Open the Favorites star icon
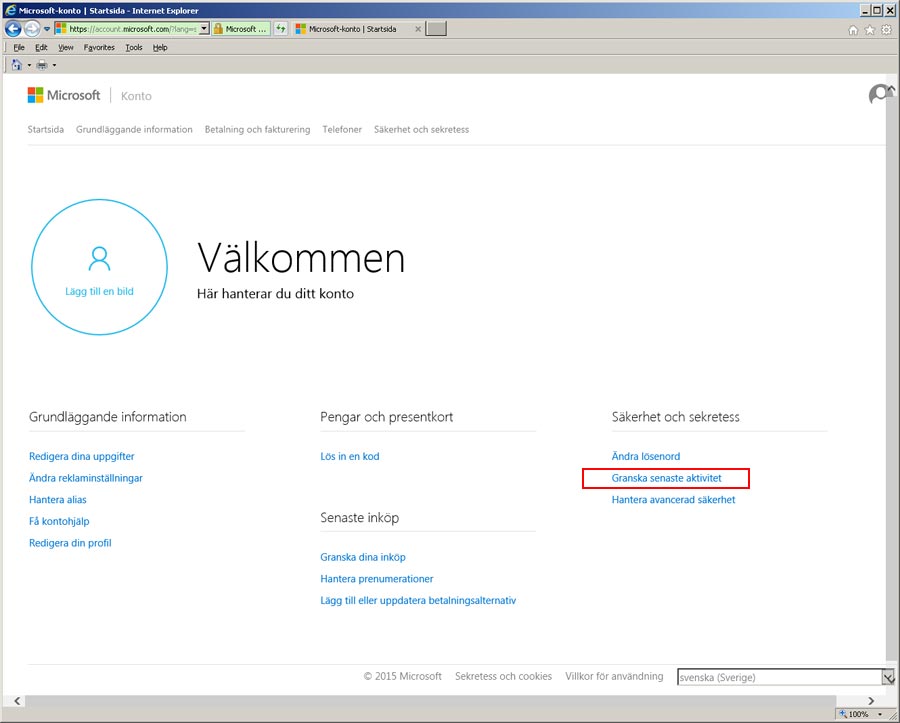 [x=870, y=30]
